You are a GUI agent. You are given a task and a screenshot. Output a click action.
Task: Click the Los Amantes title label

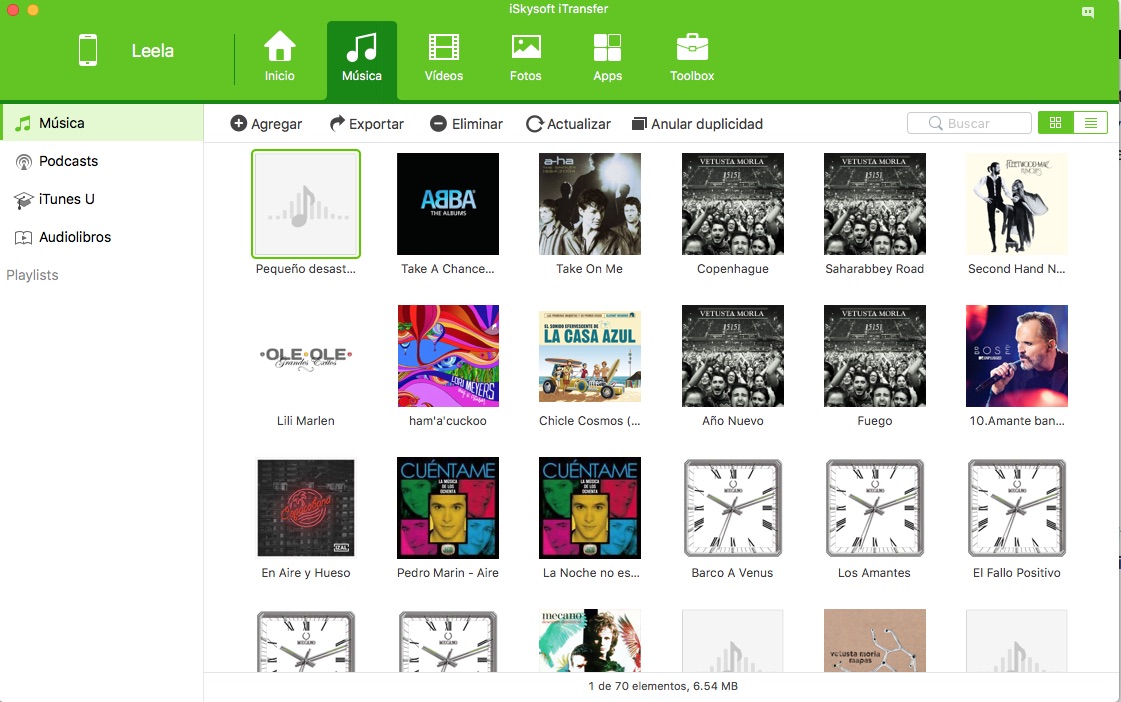(874, 573)
